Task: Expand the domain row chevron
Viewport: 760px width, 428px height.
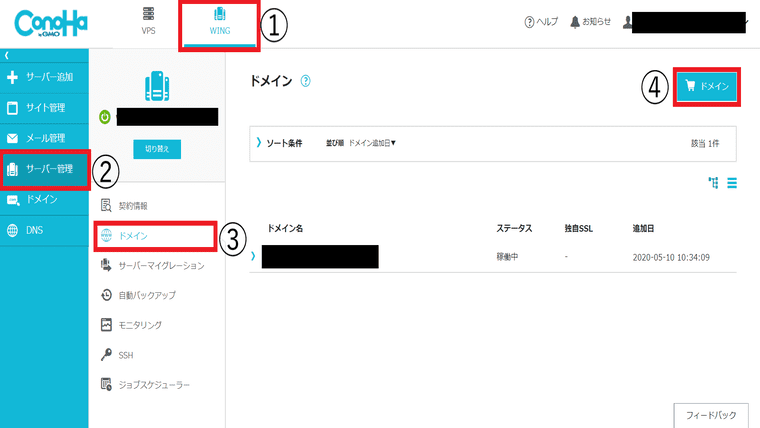Action: 253,256
